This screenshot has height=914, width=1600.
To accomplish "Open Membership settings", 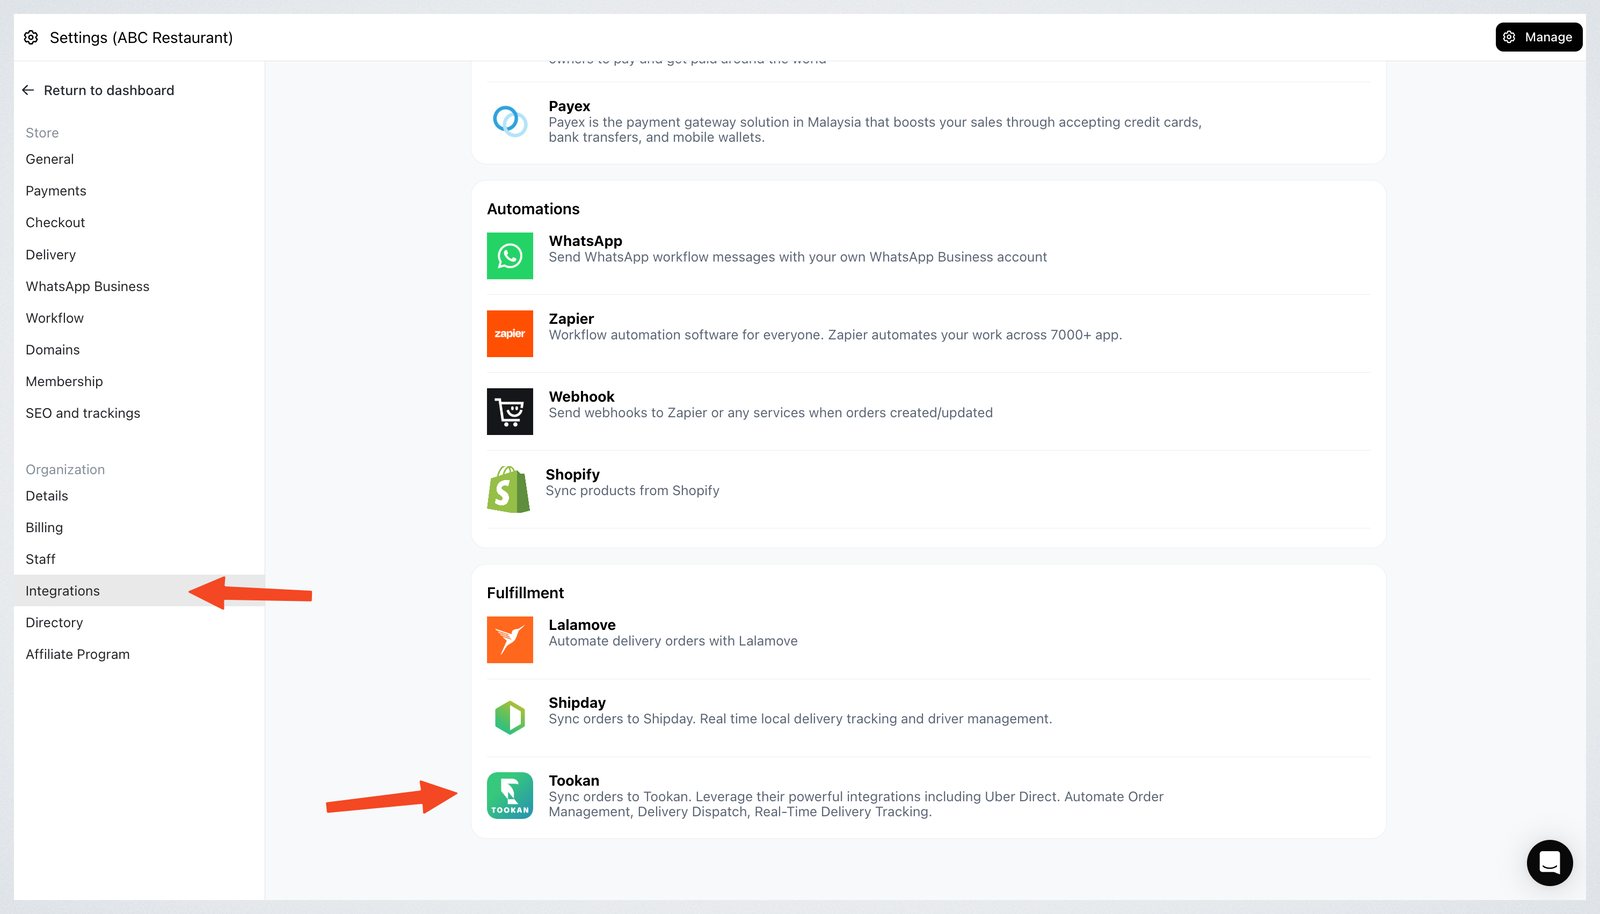I will click(64, 382).
